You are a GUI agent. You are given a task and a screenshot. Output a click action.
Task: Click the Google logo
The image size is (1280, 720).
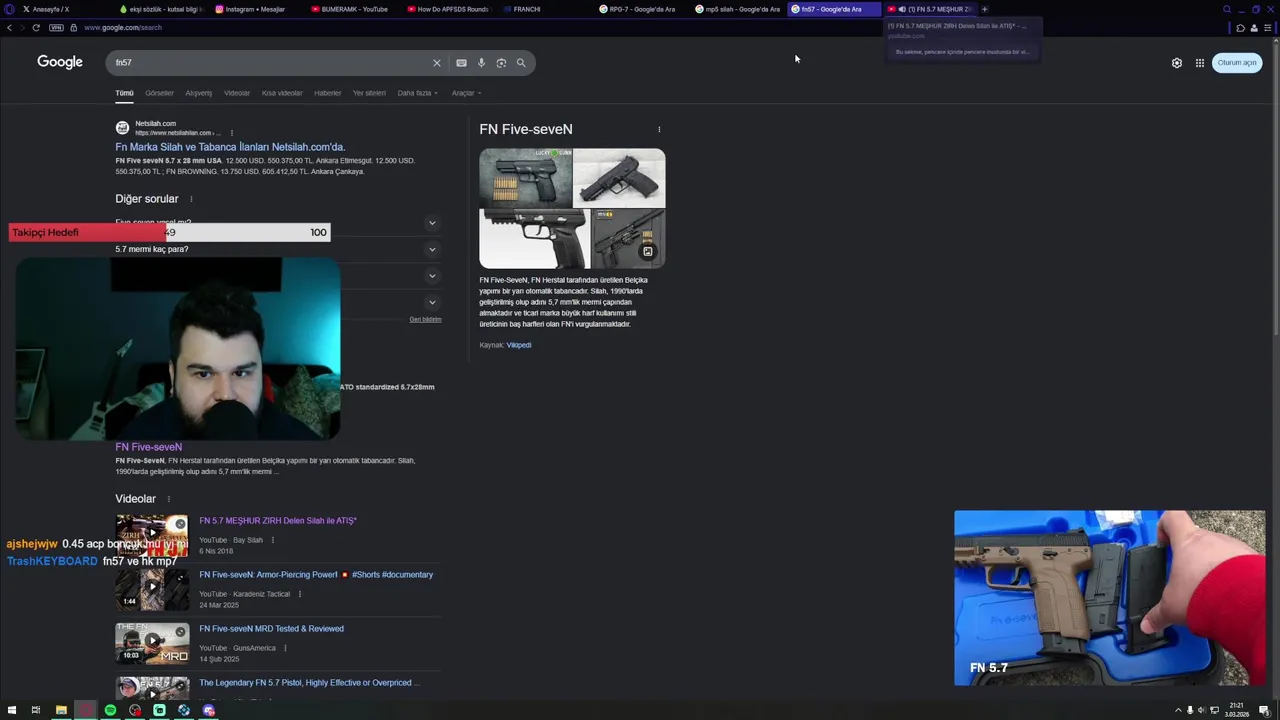(60, 62)
